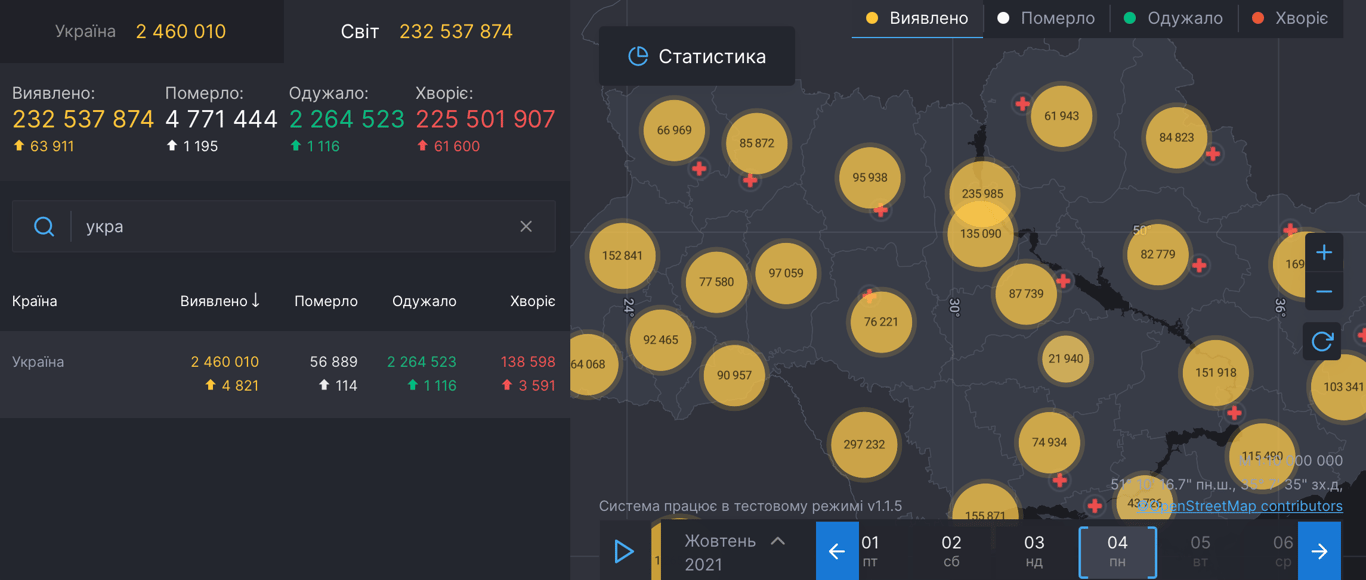Reset the map view with refresh icon
Viewport: 1366px width, 580px height.
(x=1322, y=341)
